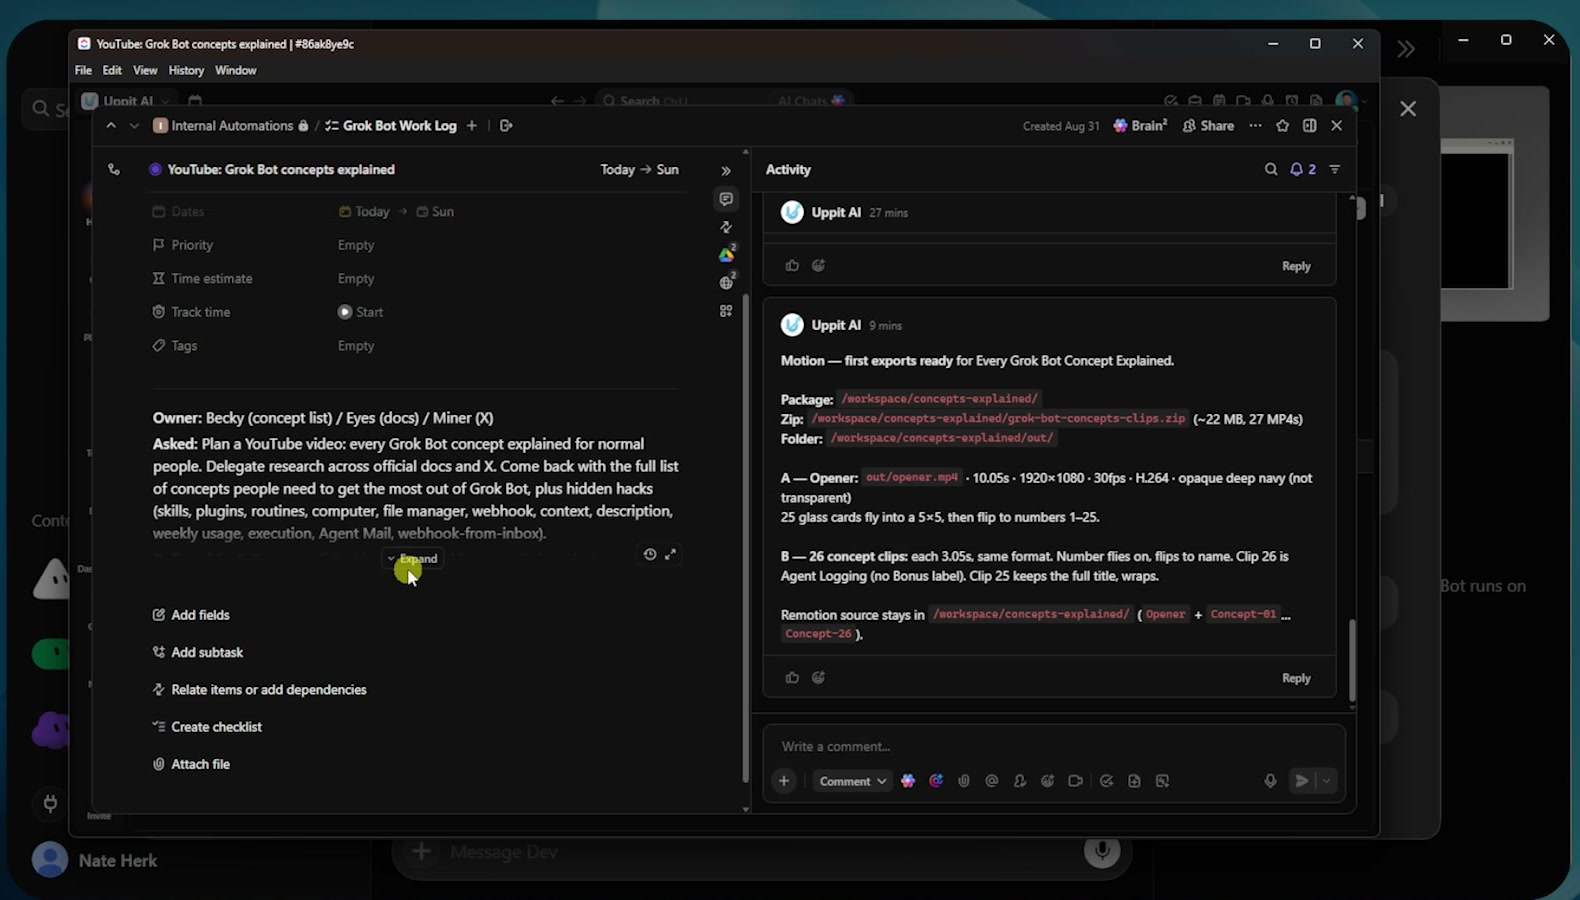Click the microphone icon in comment box
The image size is (1580, 900).
1270,781
